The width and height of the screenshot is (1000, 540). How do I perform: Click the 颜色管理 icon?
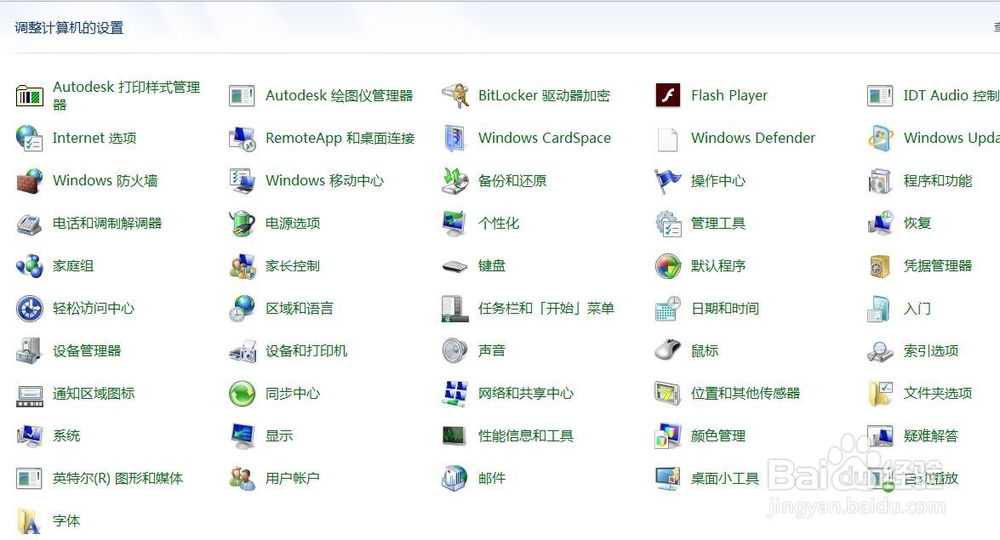click(x=668, y=436)
